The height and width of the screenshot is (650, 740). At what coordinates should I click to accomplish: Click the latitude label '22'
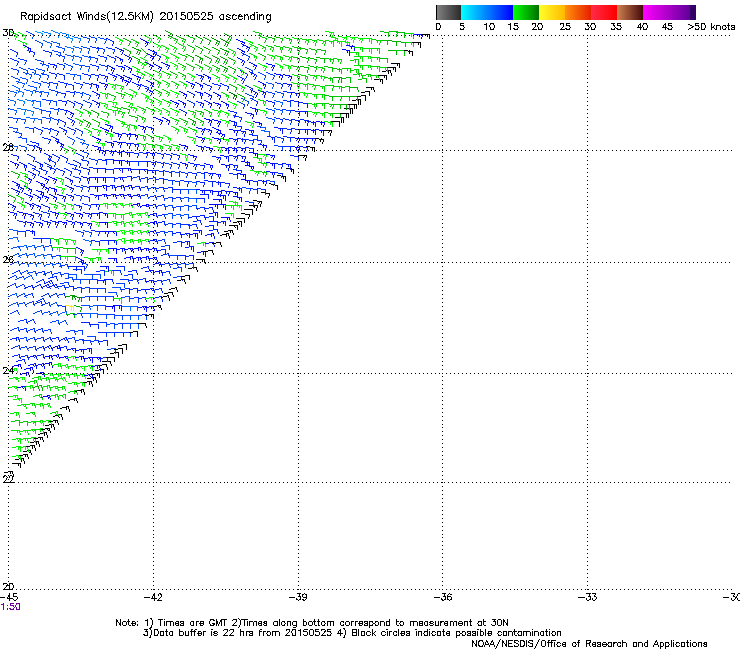[8, 479]
